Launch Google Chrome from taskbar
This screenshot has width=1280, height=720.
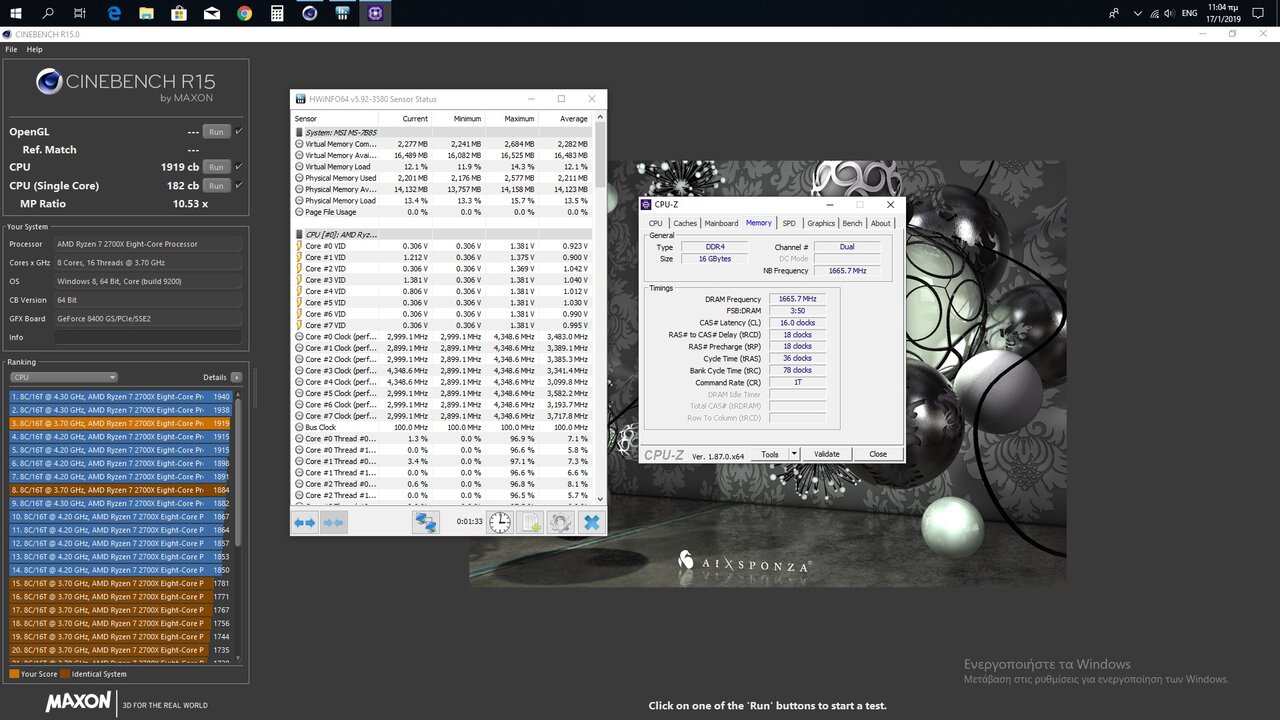(x=245, y=13)
